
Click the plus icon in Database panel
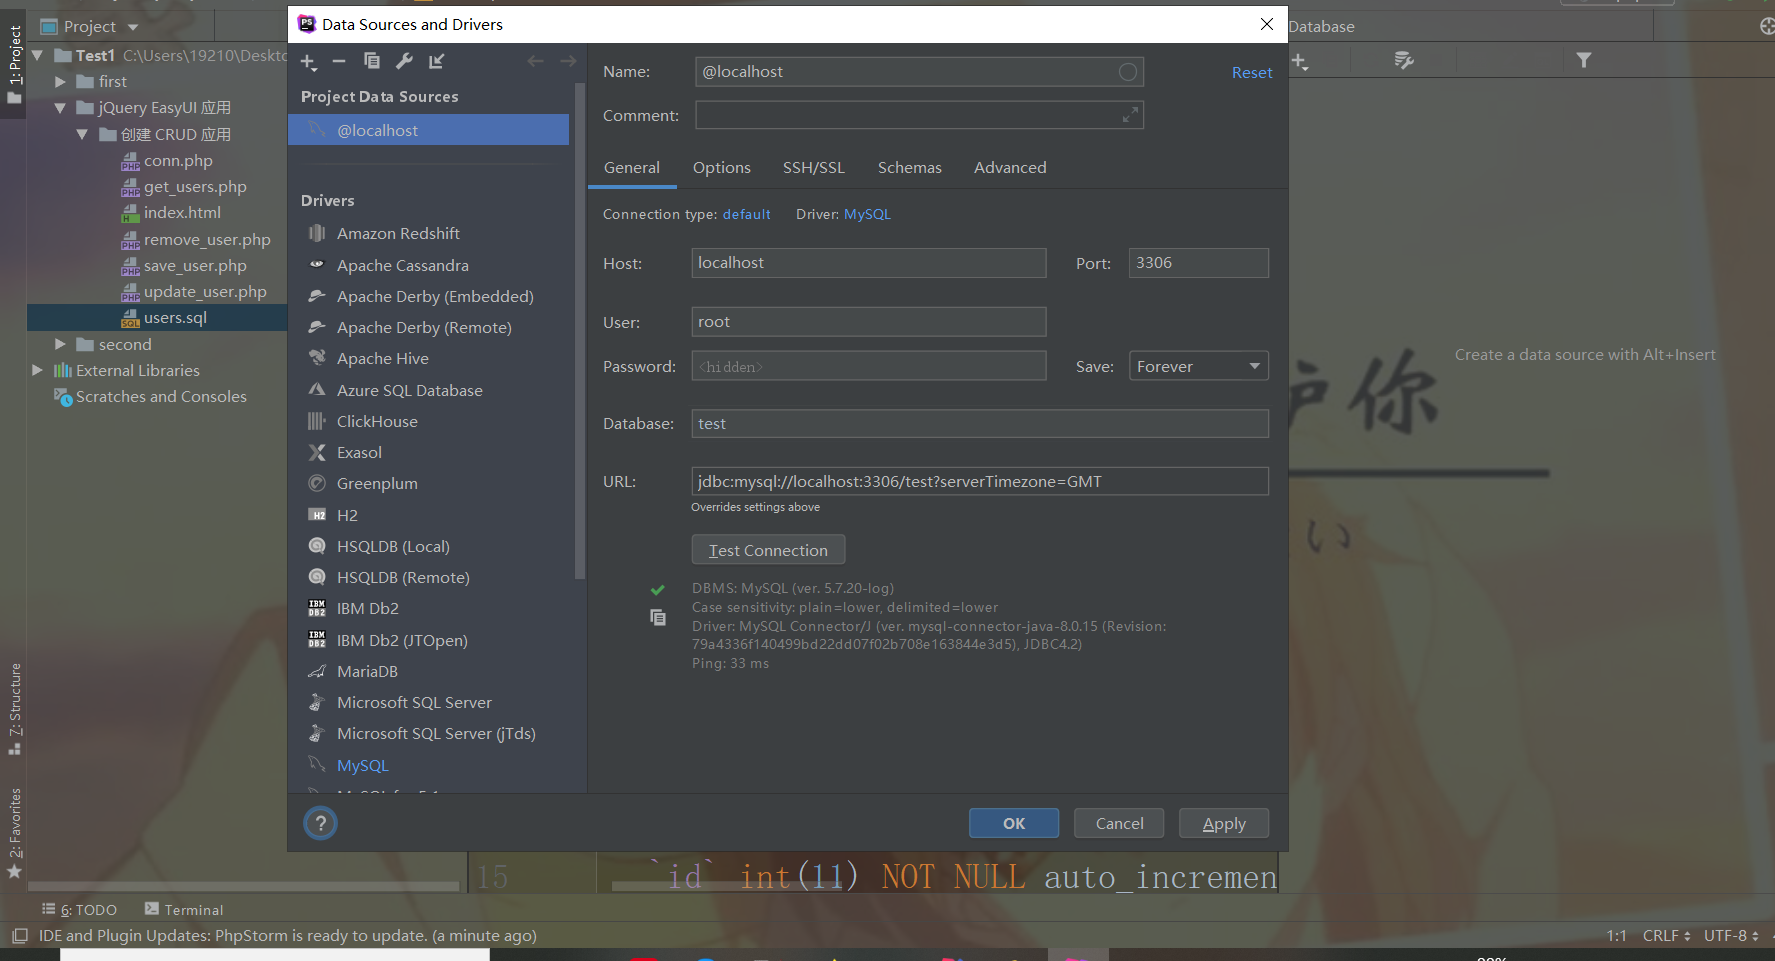1299,61
